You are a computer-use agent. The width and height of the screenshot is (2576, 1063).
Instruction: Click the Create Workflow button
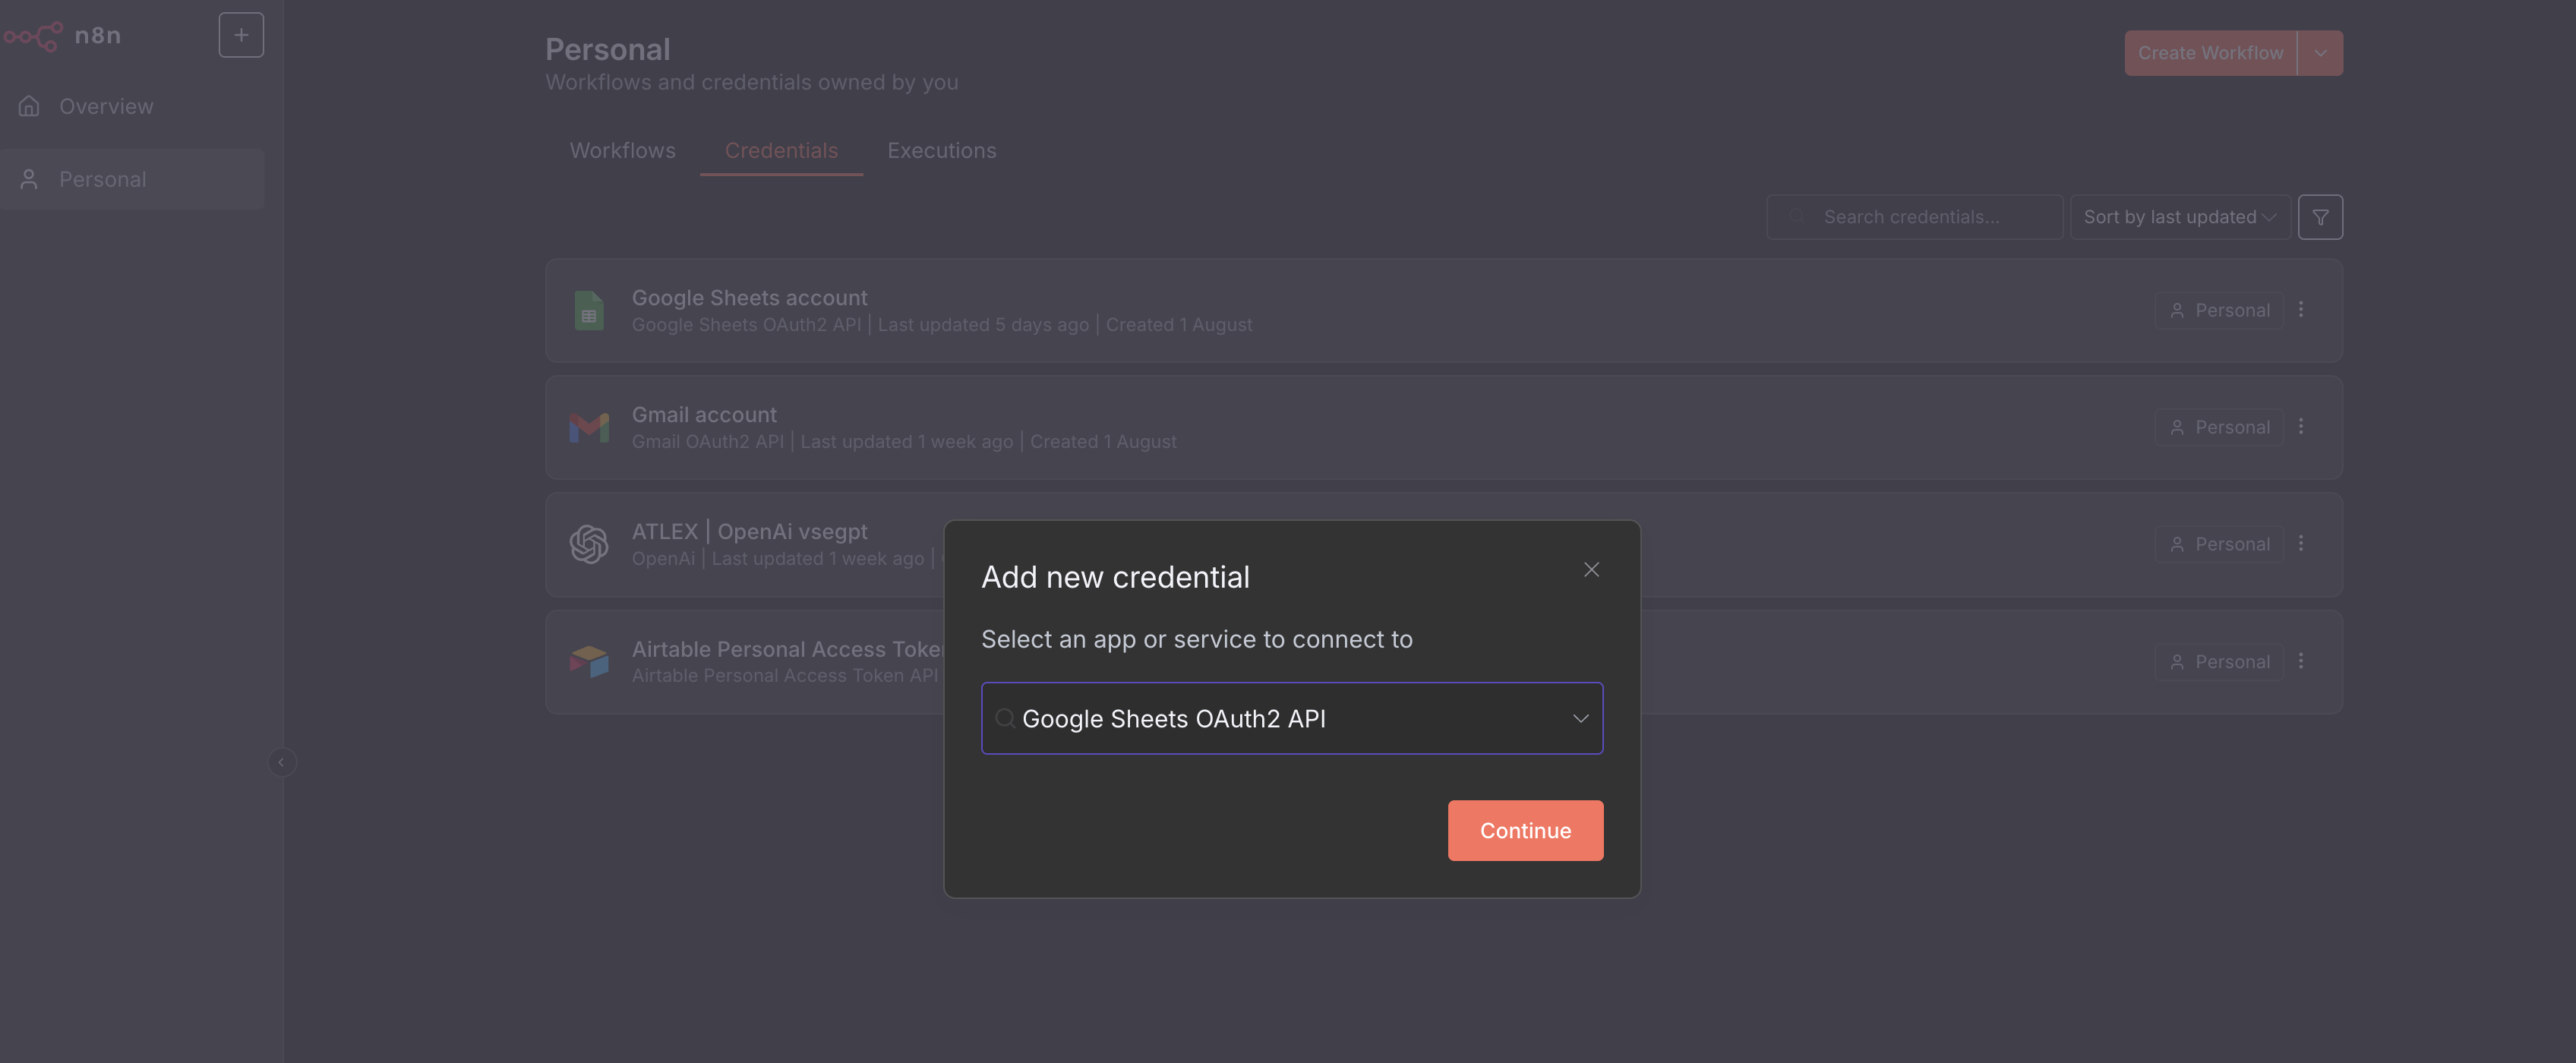2210,53
